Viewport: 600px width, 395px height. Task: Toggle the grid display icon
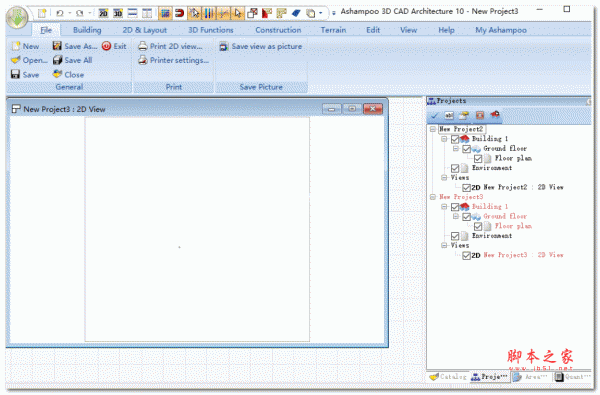click(165, 13)
